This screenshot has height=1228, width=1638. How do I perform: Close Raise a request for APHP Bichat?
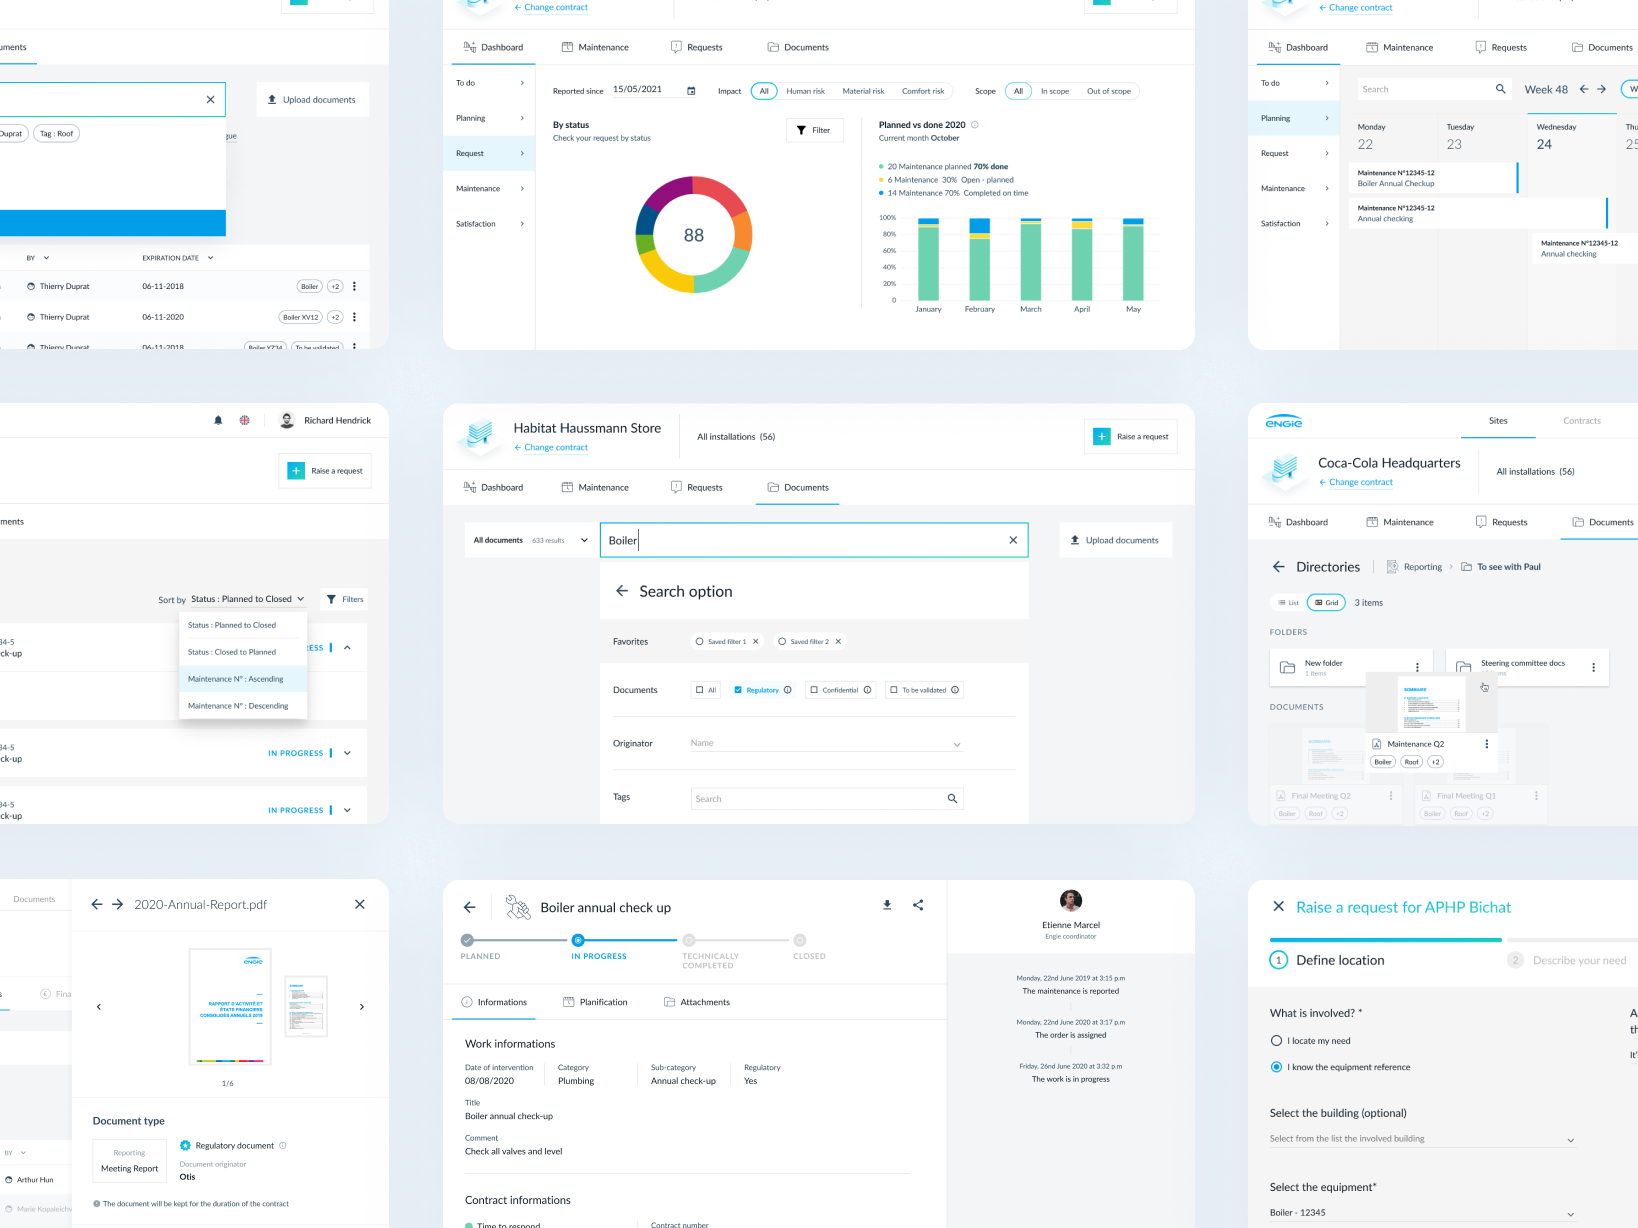pos(1278,906)
